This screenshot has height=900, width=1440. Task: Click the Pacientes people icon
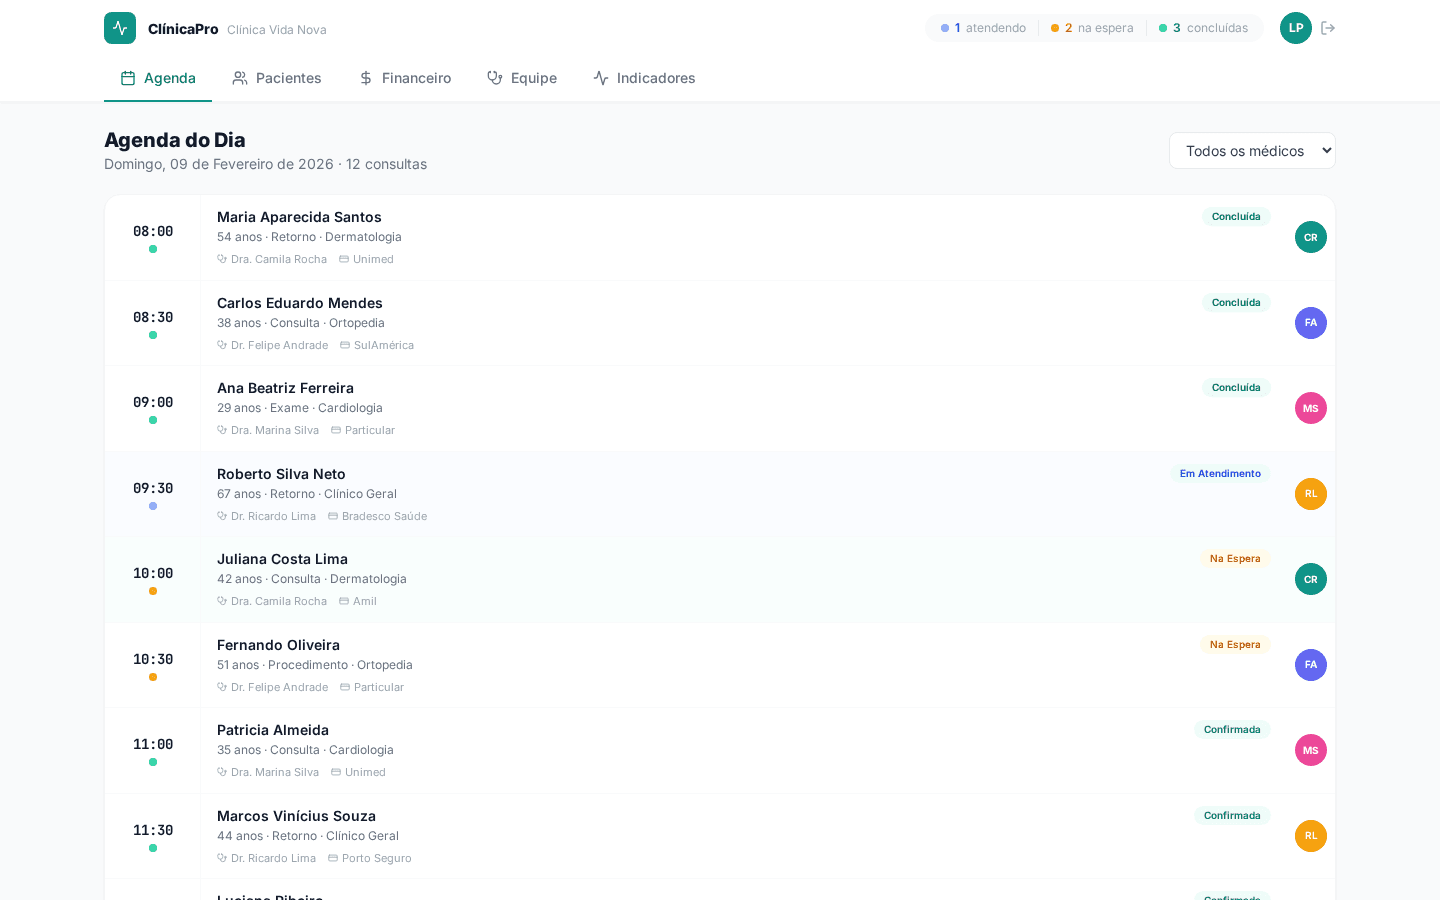click(x=239, y=78)
